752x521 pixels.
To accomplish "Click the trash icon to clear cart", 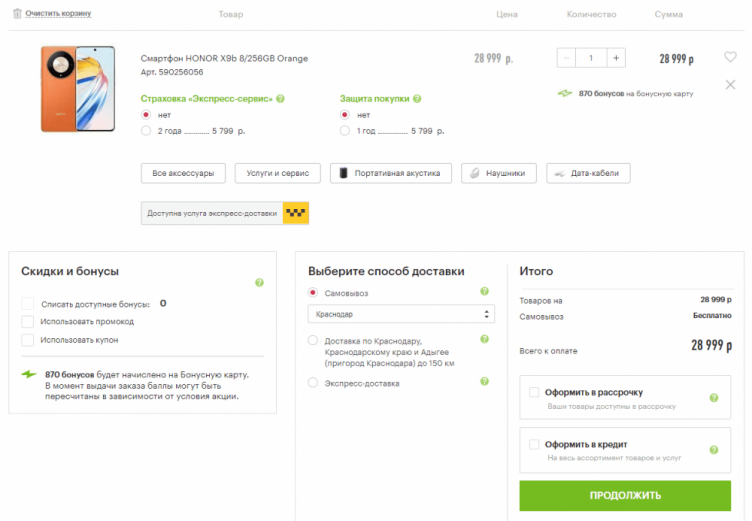I will 17,14.
